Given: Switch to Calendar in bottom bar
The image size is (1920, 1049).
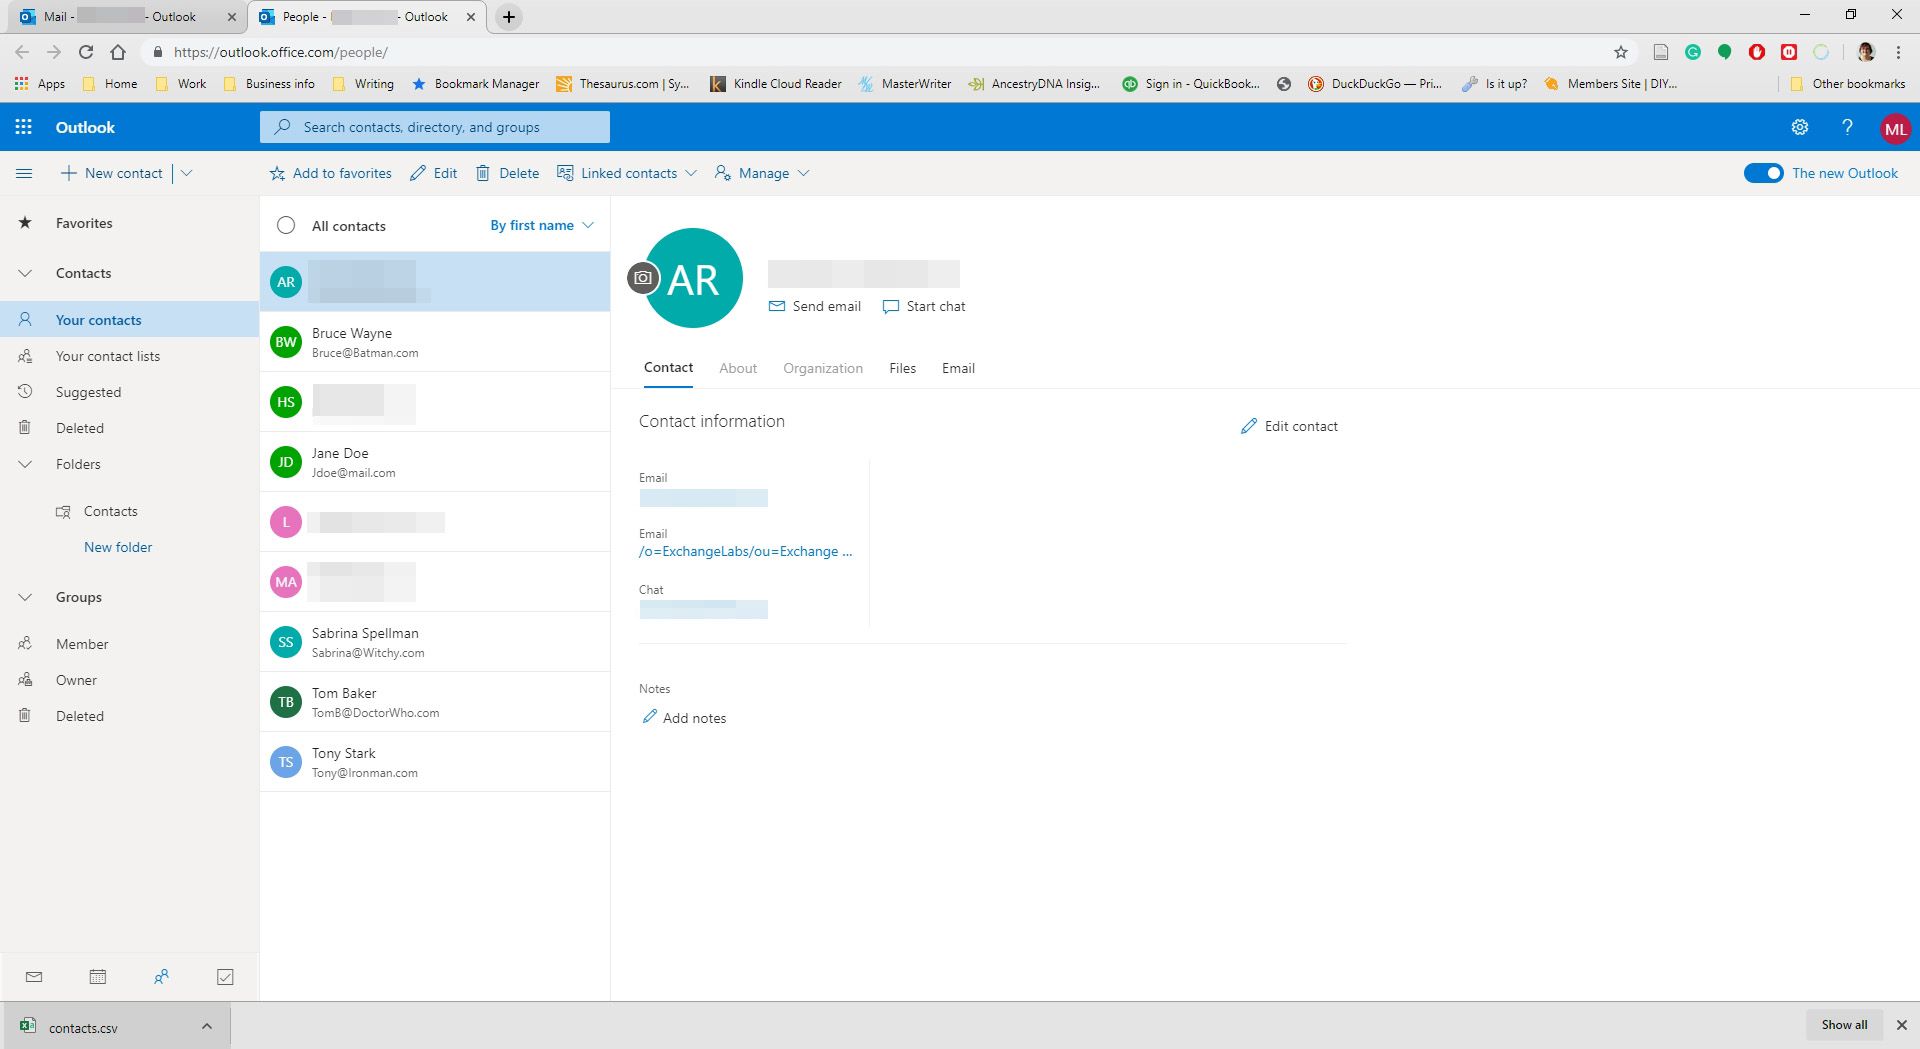Looking at the screenshot, I should pyautogui.click(x=98, y=977).
